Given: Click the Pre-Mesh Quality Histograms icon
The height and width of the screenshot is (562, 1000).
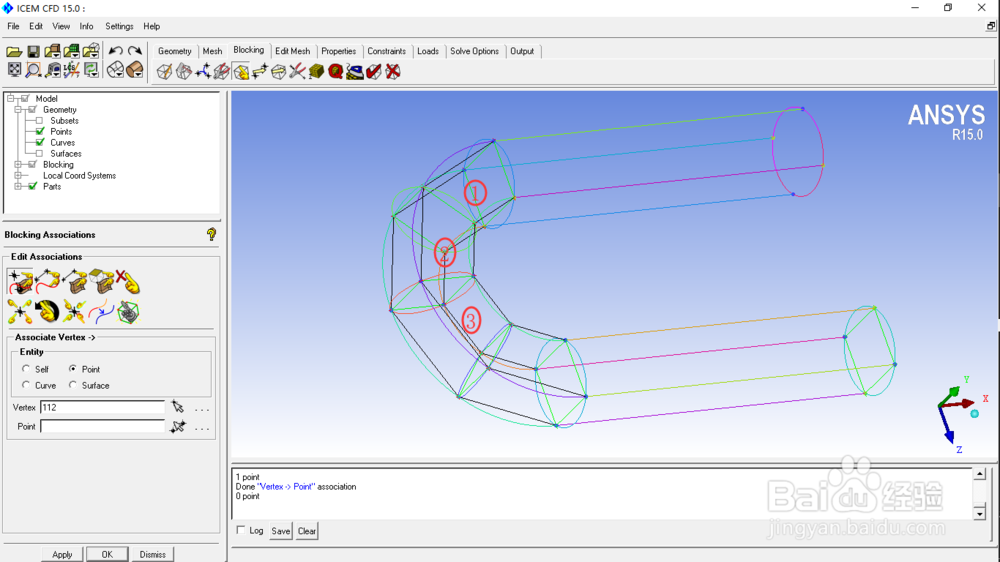Looking at the screenshot, I should [x=335, y=71].
